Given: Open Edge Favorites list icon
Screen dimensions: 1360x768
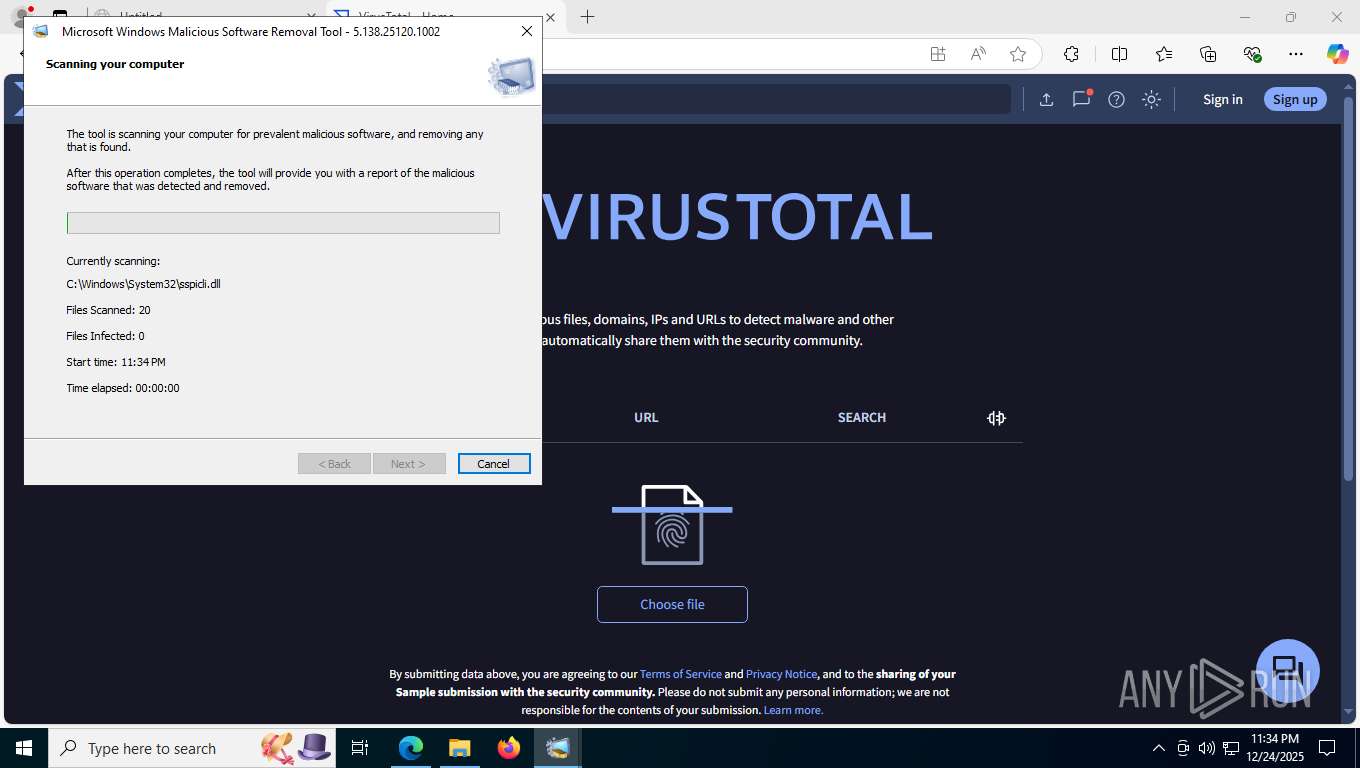Looking at the screenshot, I should (x=1164, y=54).
